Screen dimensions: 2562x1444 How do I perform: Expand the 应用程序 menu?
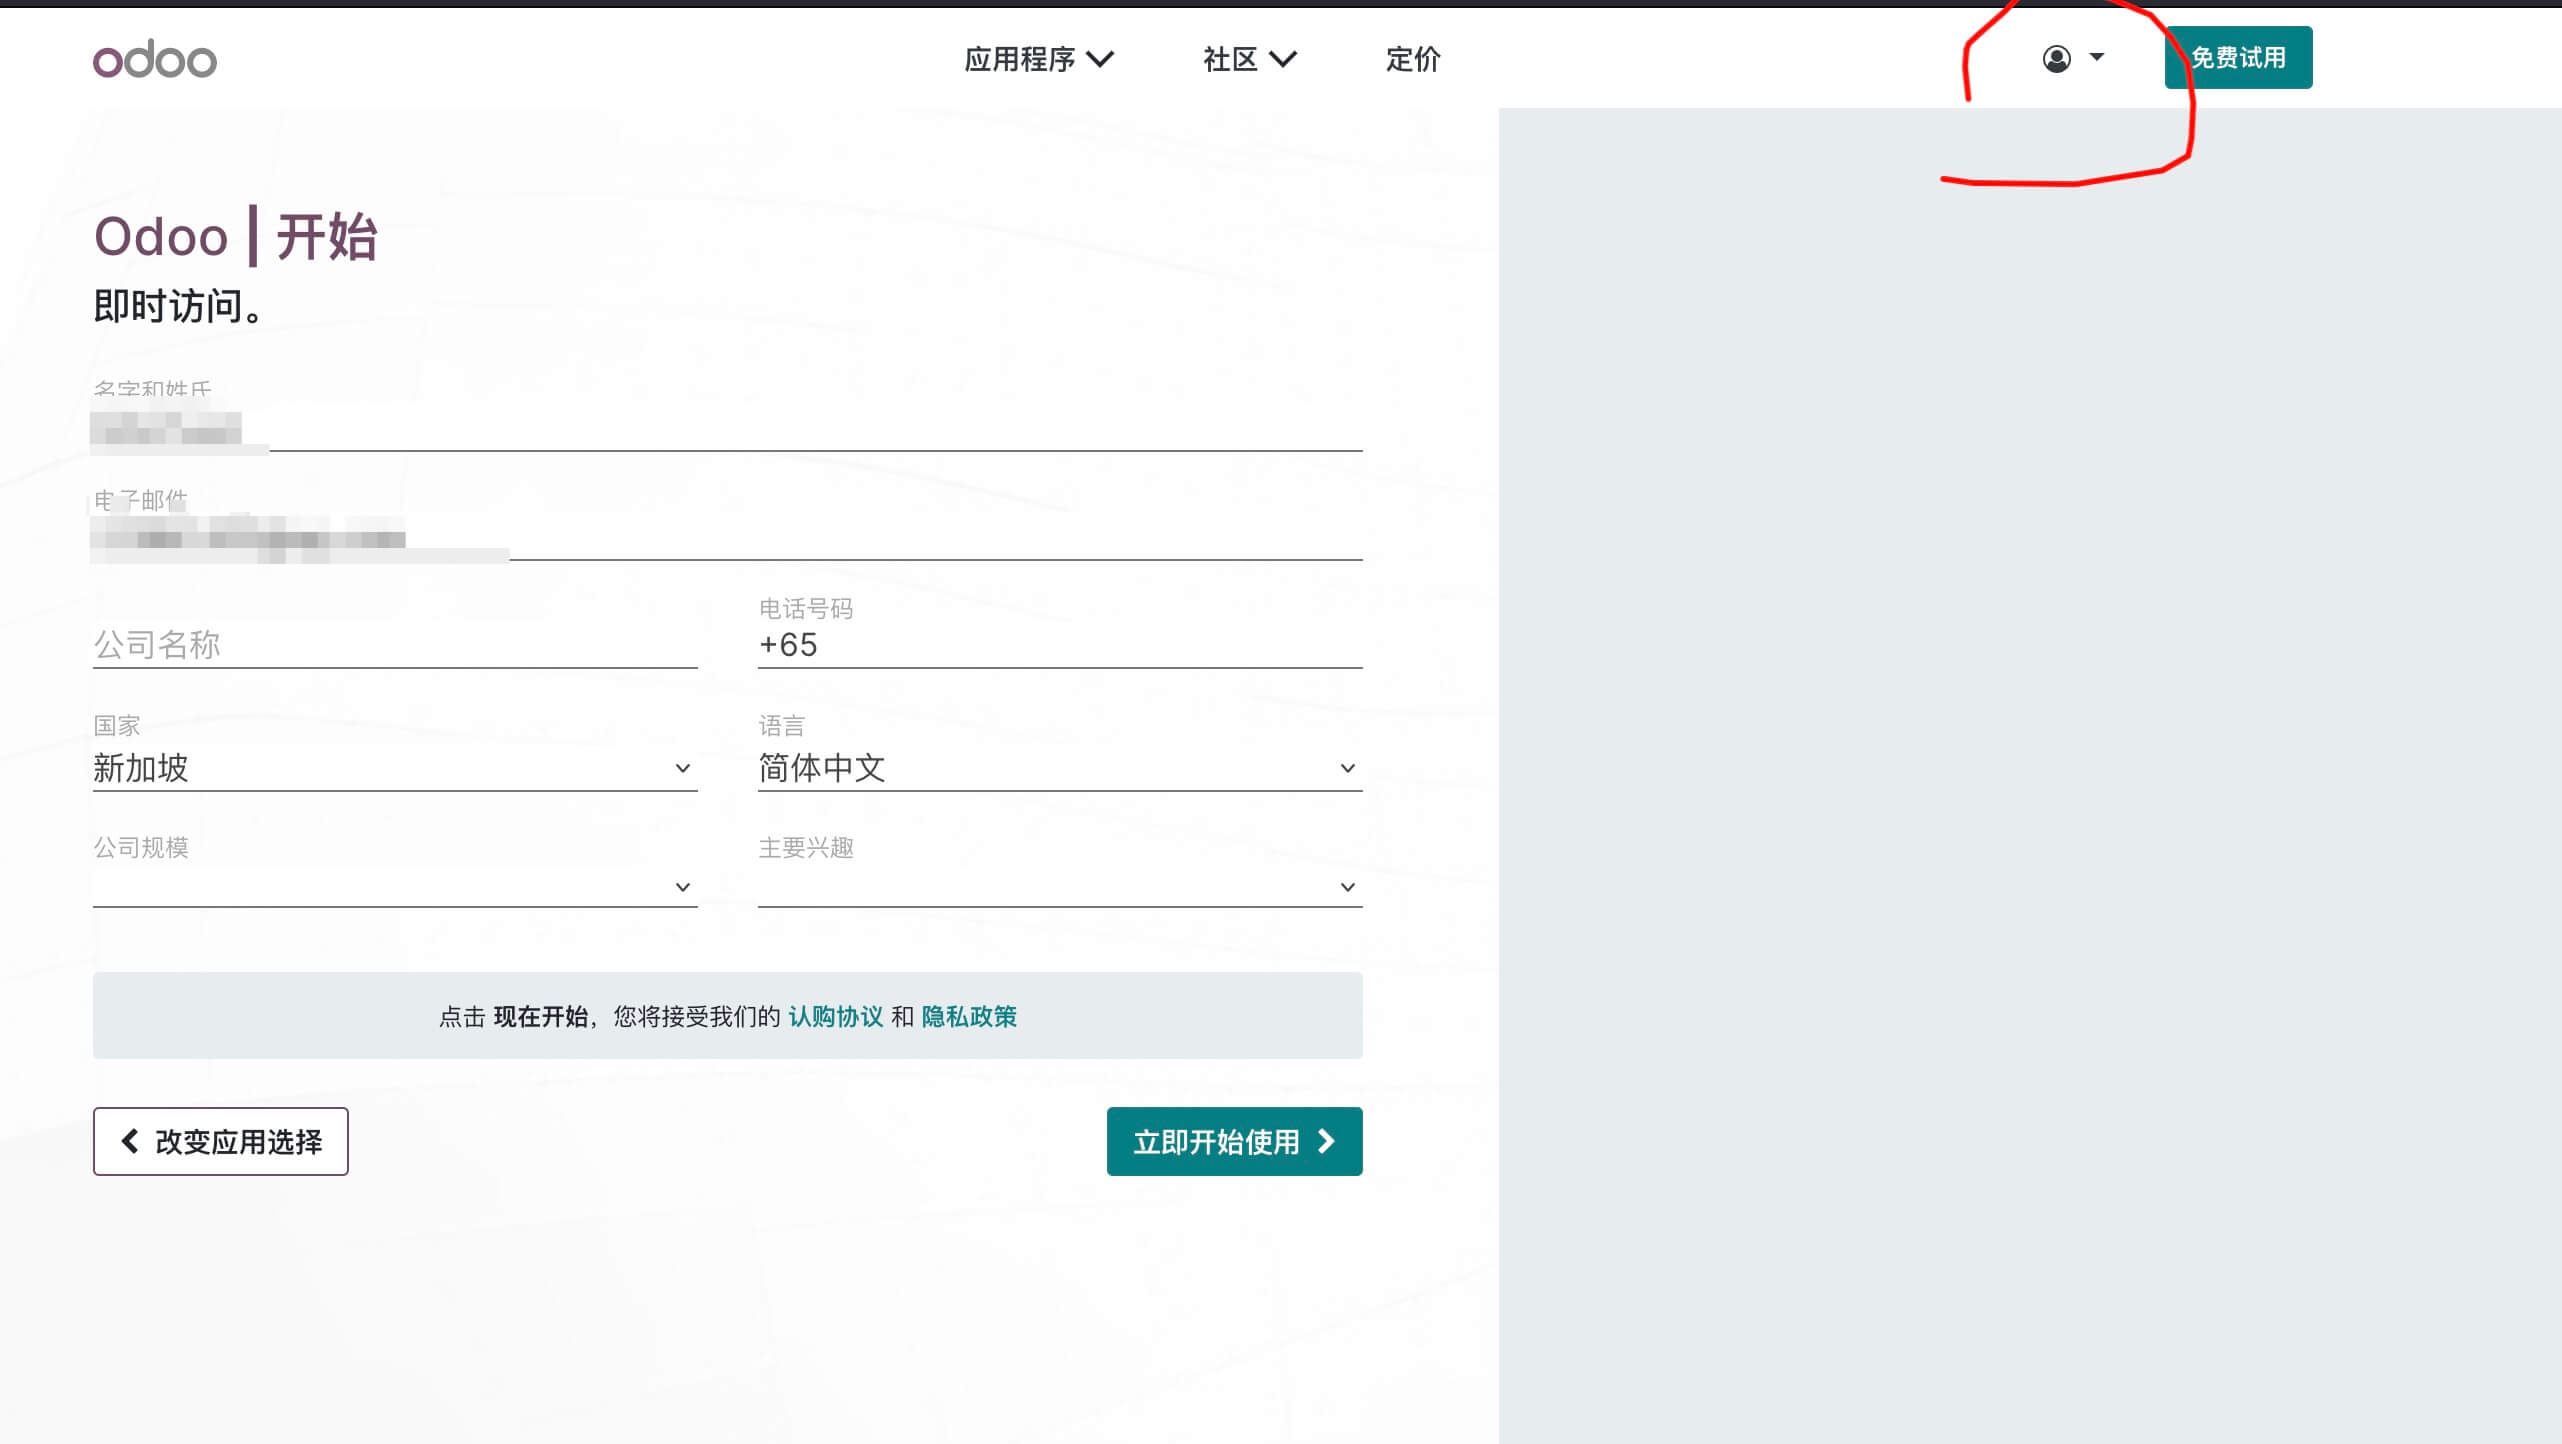[1038, 59]
